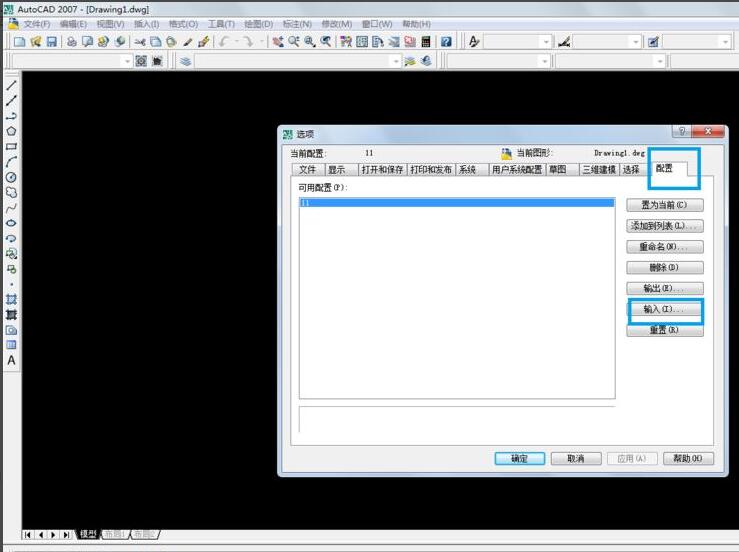Click the New drawing icon

tap(19, 42)
